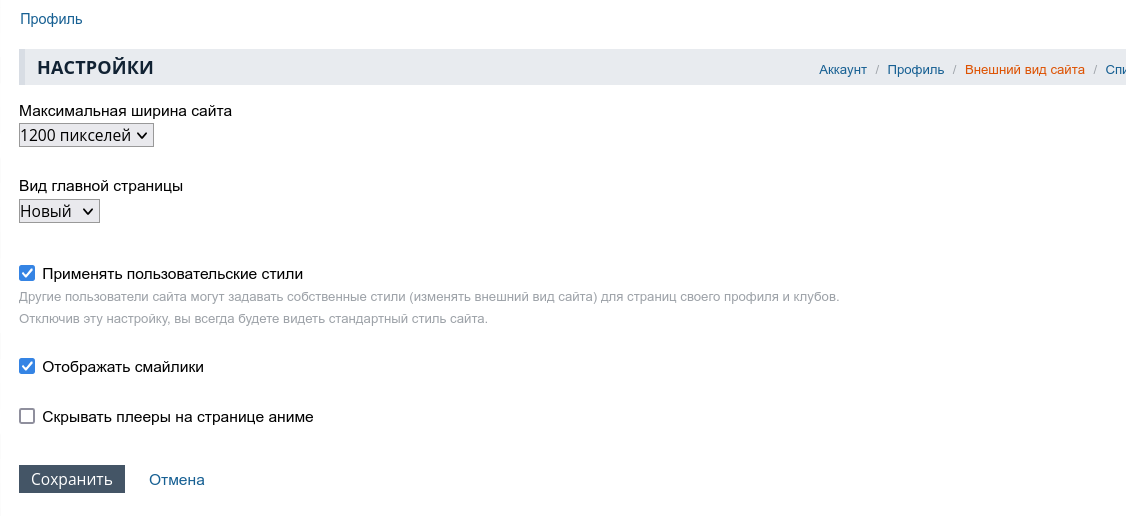
Task: Tick the hide players on anime page checkbox
Action: (27, 417)
